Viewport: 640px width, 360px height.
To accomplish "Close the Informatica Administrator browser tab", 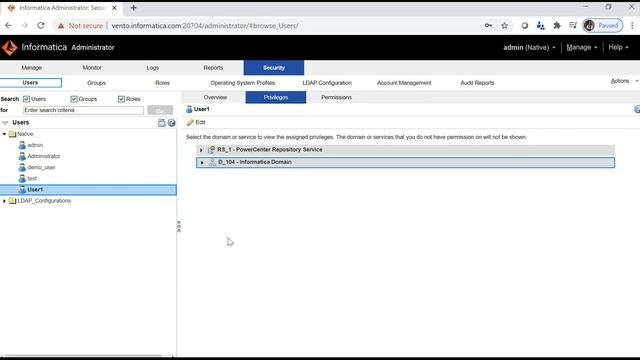I will click(x=114, y=8).
